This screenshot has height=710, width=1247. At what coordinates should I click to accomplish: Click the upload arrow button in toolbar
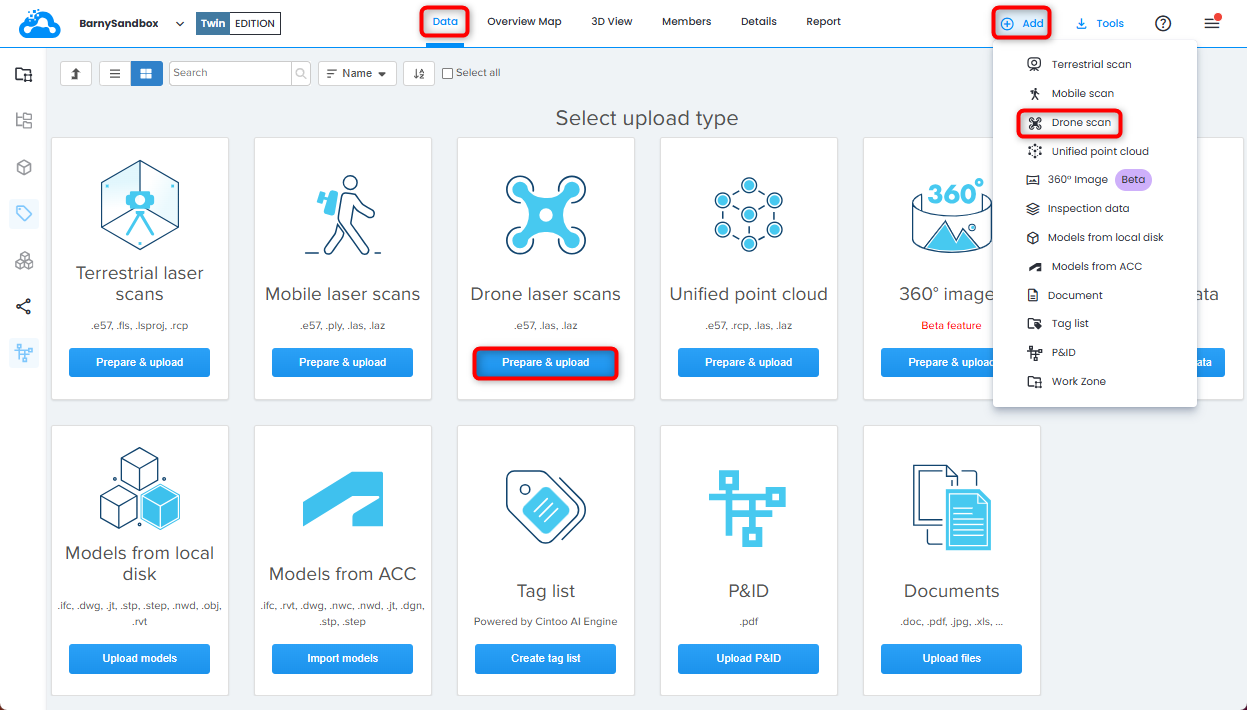tap(76, 73)
